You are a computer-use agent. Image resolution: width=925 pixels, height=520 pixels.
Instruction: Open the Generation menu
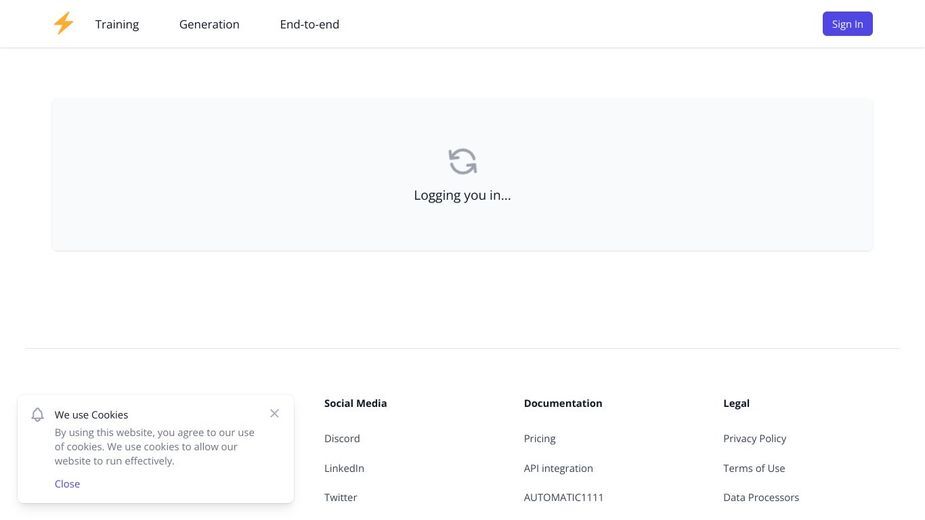(x=209, y=24)
